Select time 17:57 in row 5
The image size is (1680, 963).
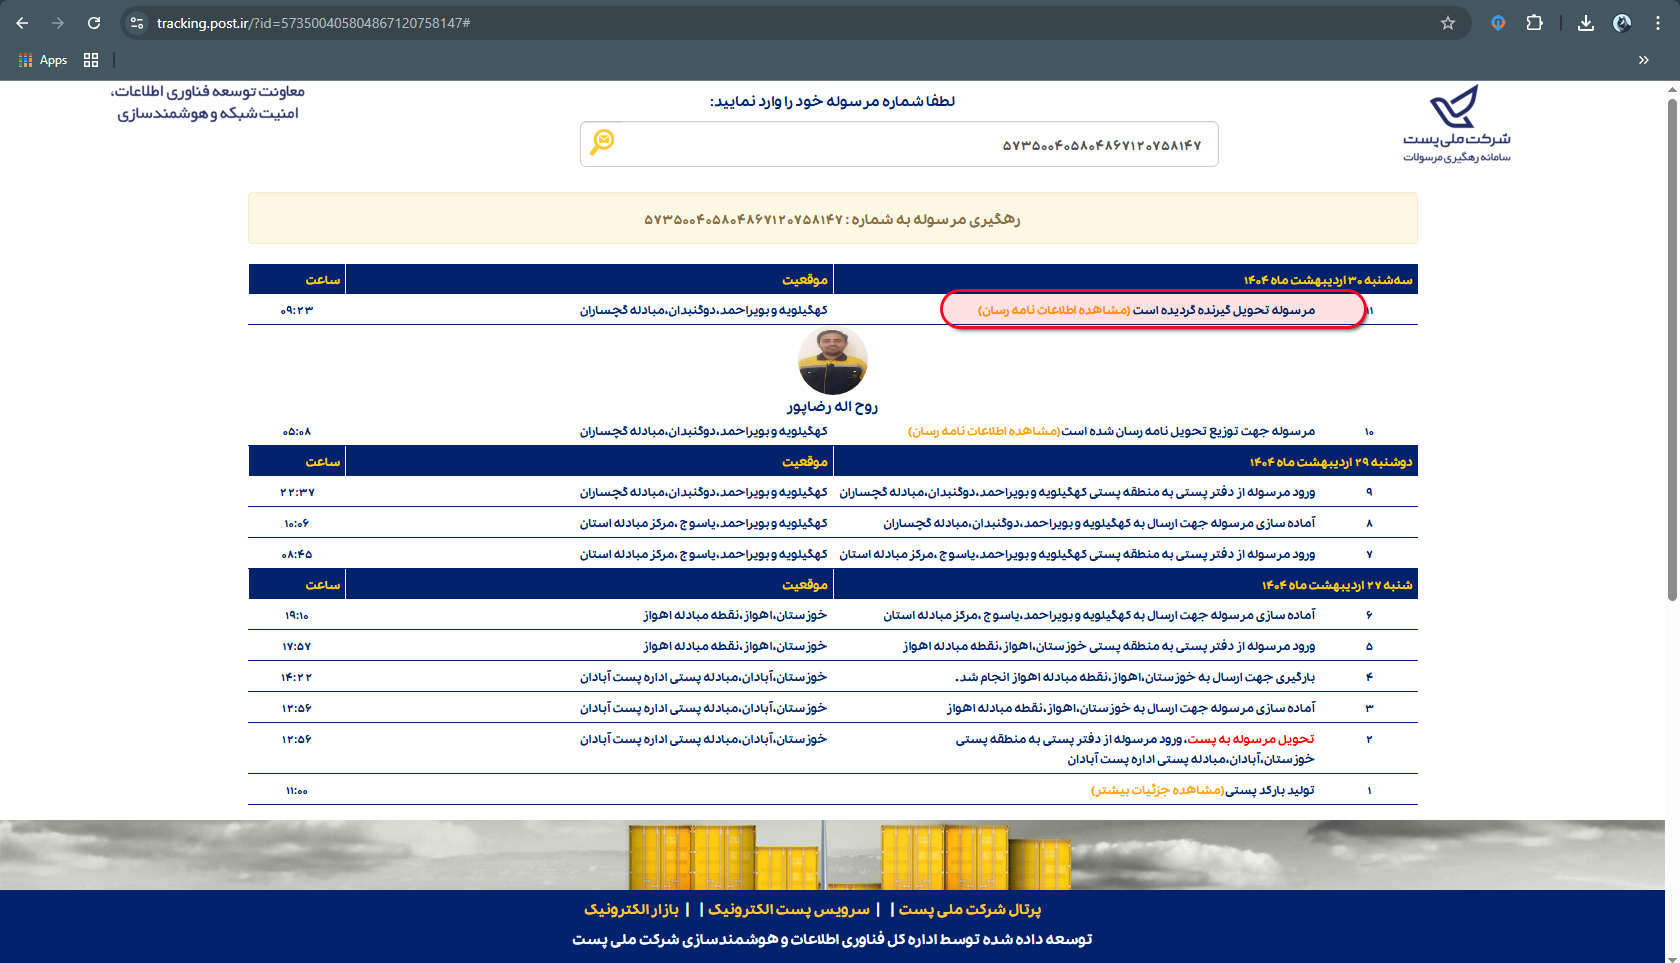(x=297, y=646)
